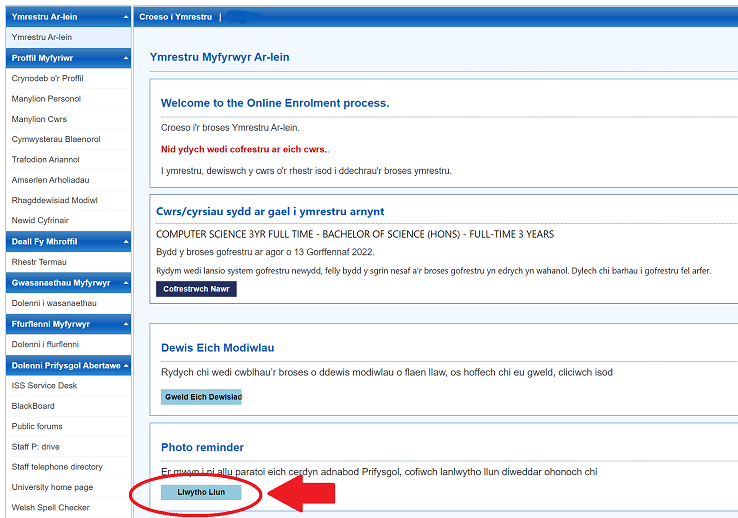Open Rhestr Termau link
This screenshot has width=738, height=518.
coord(38,262)
